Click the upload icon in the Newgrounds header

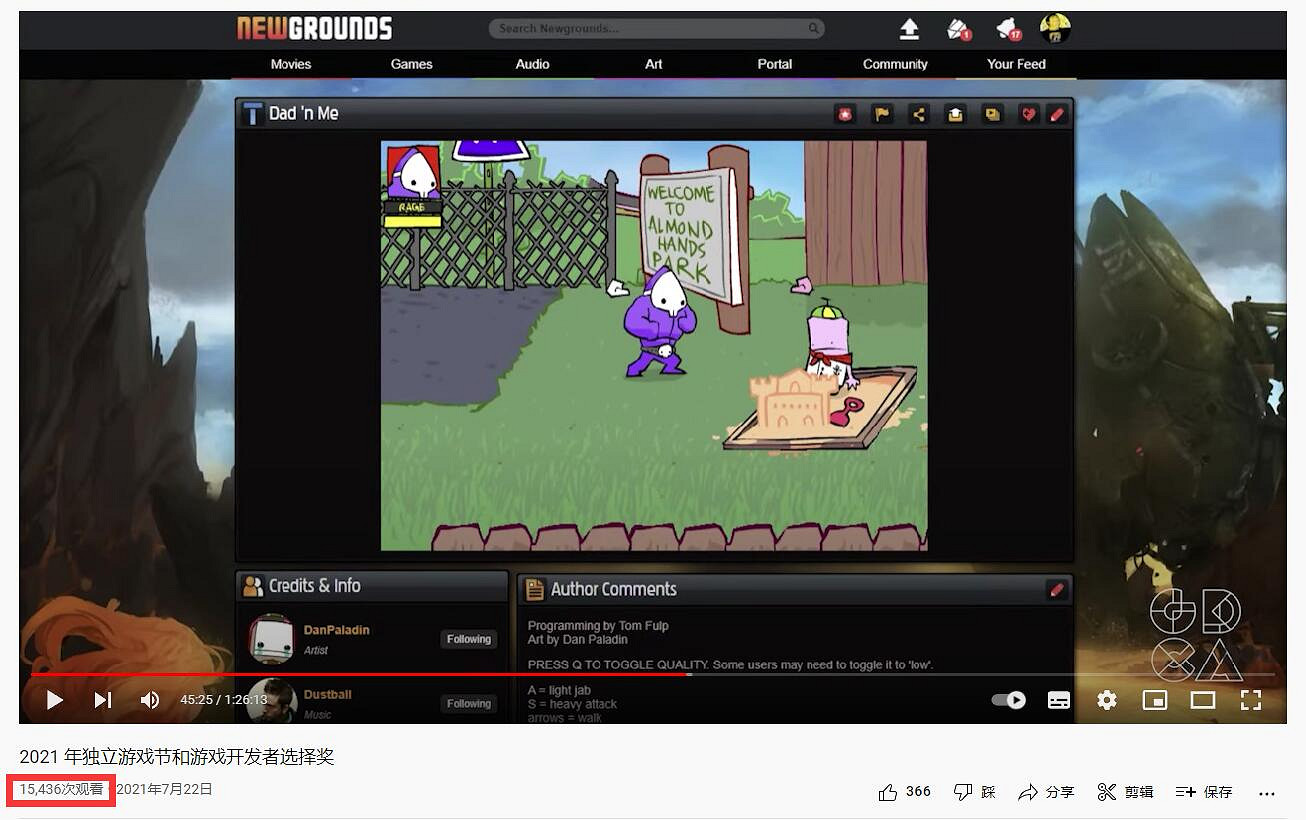tap(909, 29)
